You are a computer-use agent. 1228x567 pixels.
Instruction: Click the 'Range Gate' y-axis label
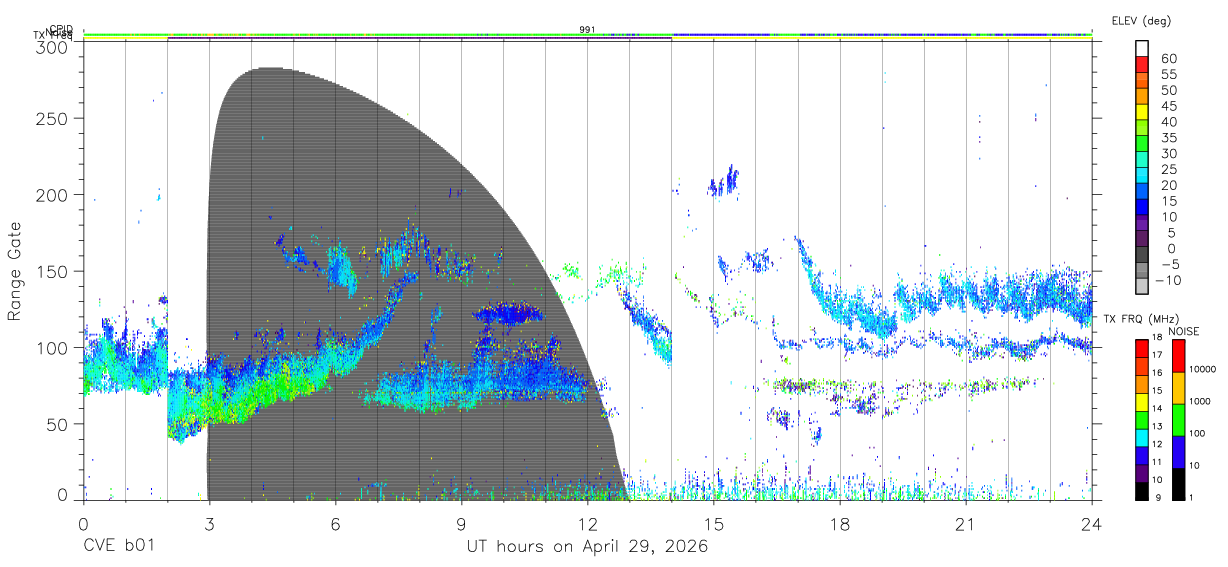(x=15, y=272)
